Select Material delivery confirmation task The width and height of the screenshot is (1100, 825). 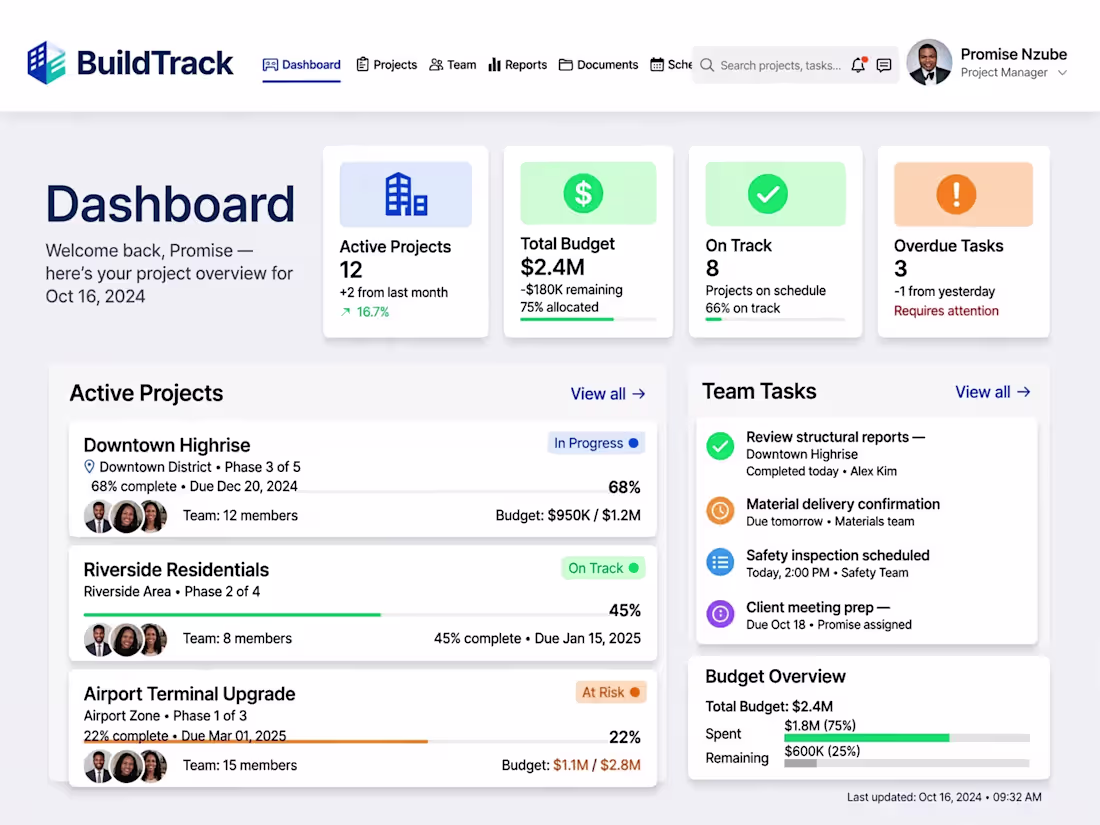click(843, 504)
